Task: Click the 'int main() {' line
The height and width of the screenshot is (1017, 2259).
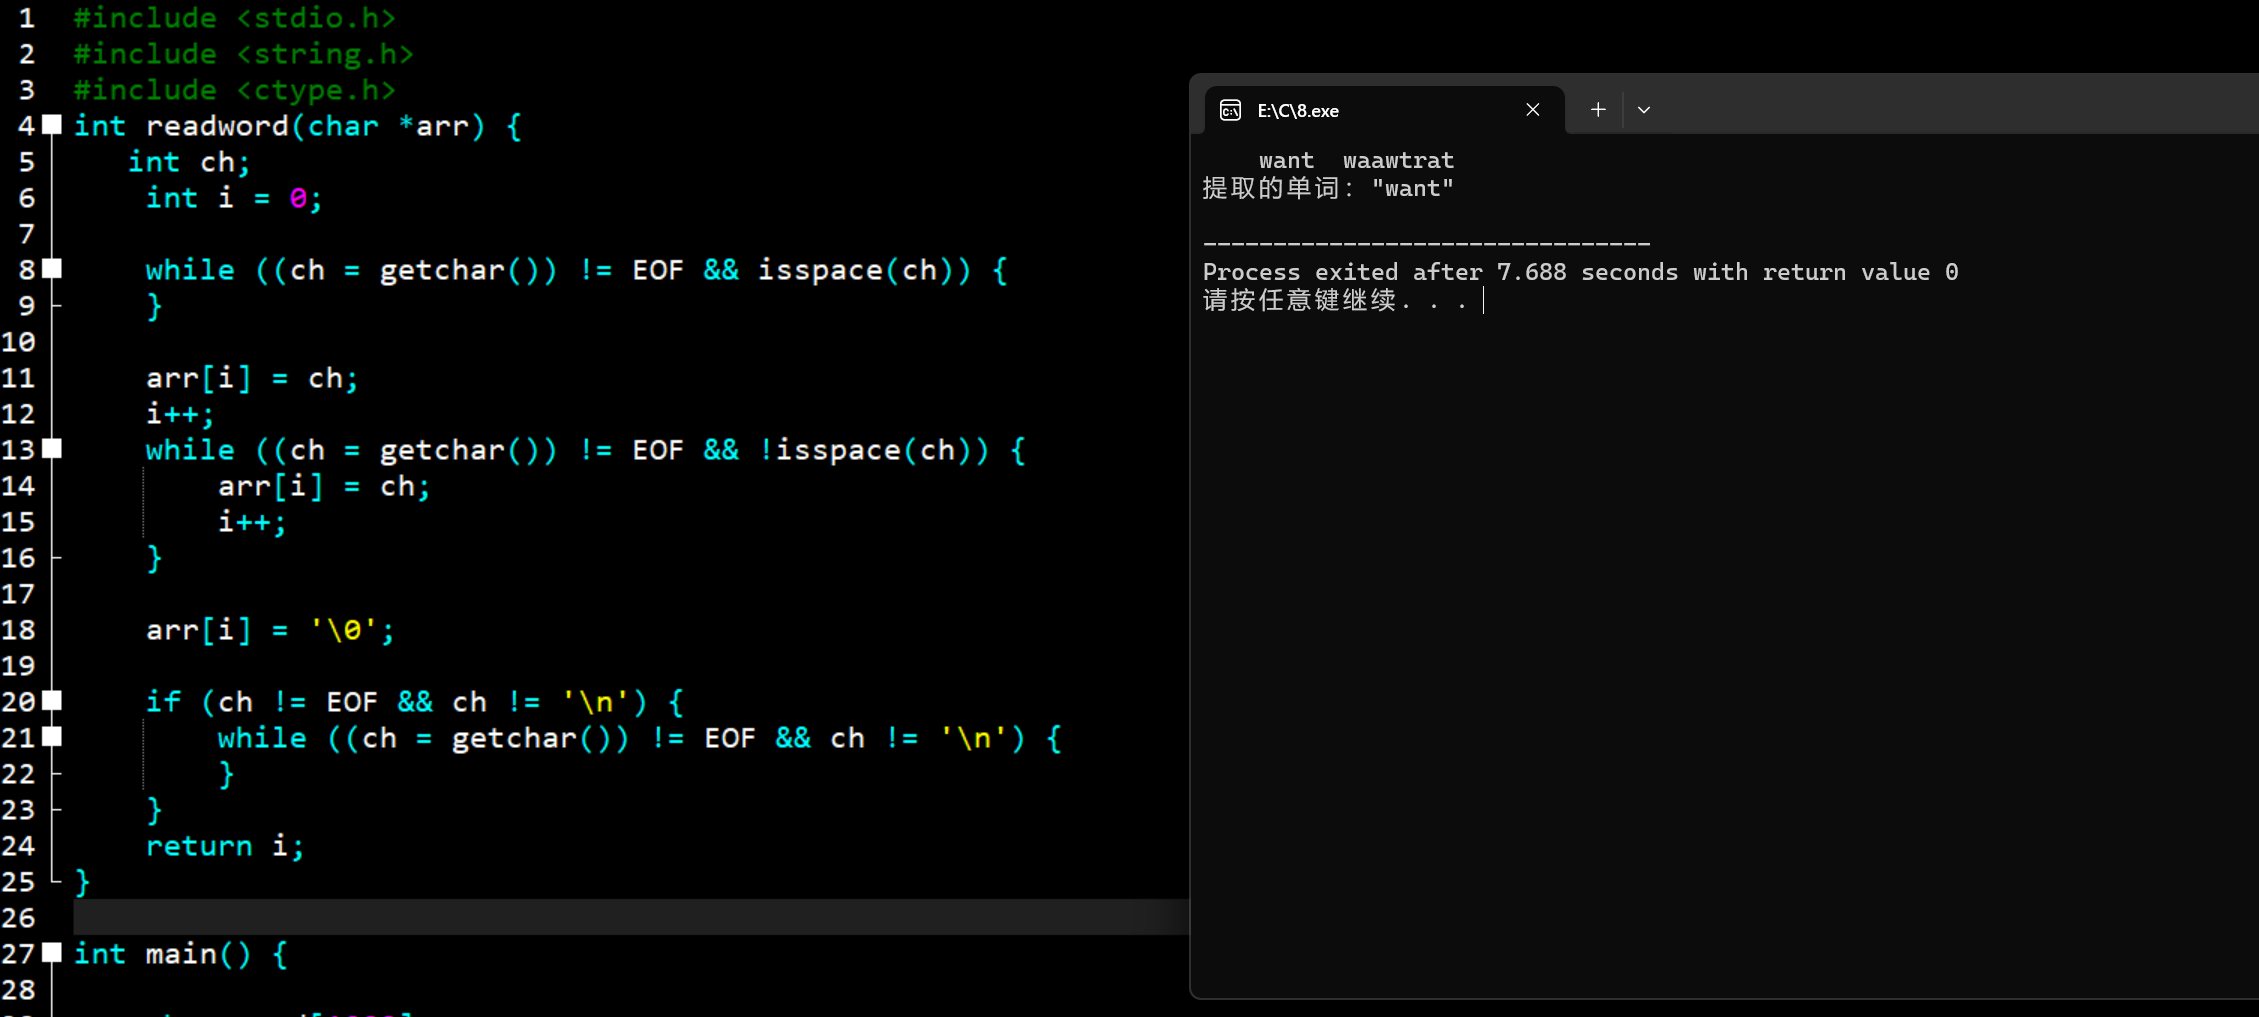Action: point(181,954)
